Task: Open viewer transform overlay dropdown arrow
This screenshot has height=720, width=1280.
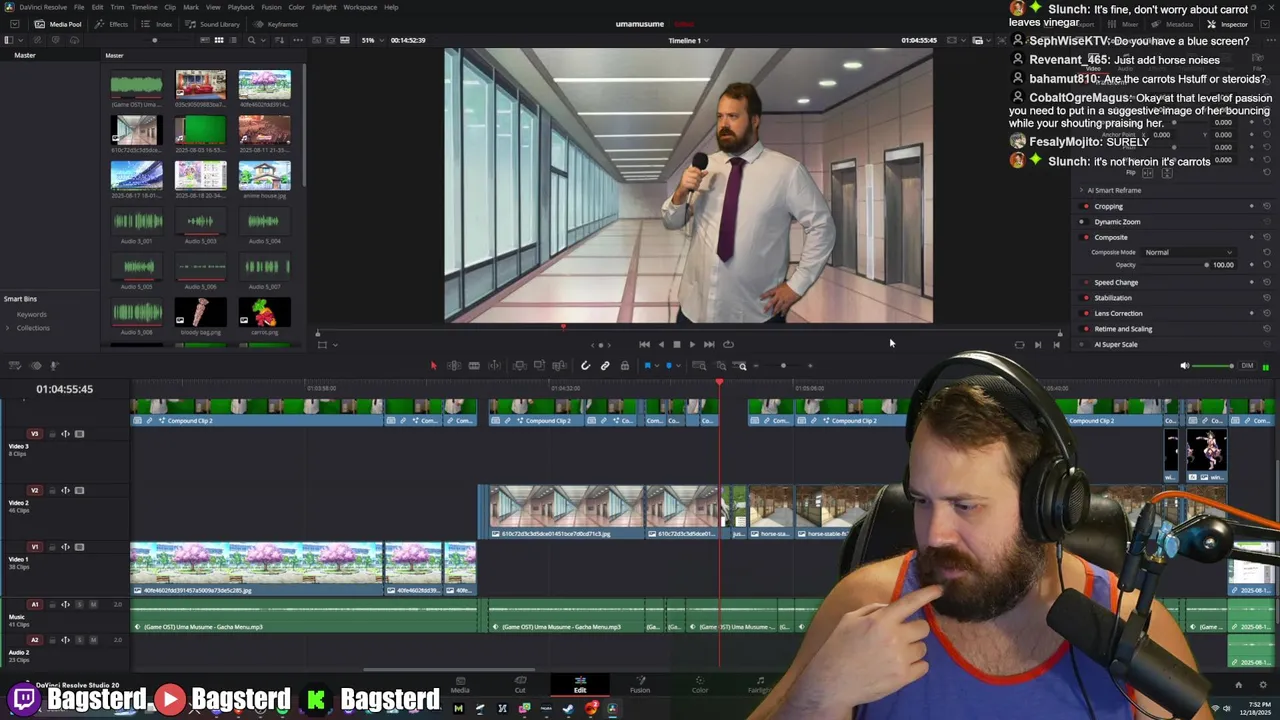Action: 334,345
